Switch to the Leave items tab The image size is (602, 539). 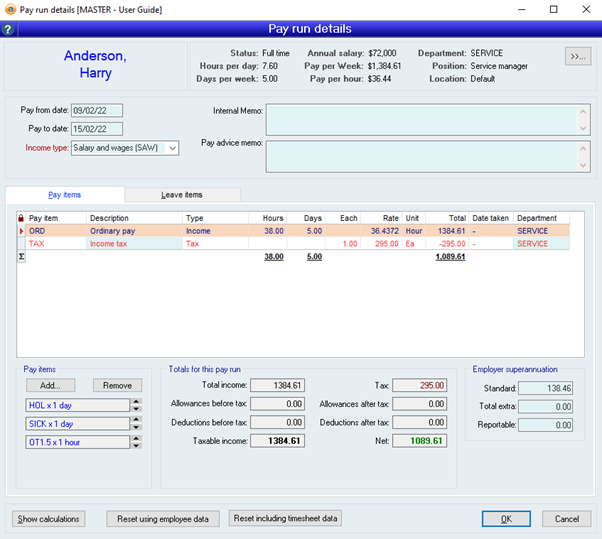click(x=182, y=194)
